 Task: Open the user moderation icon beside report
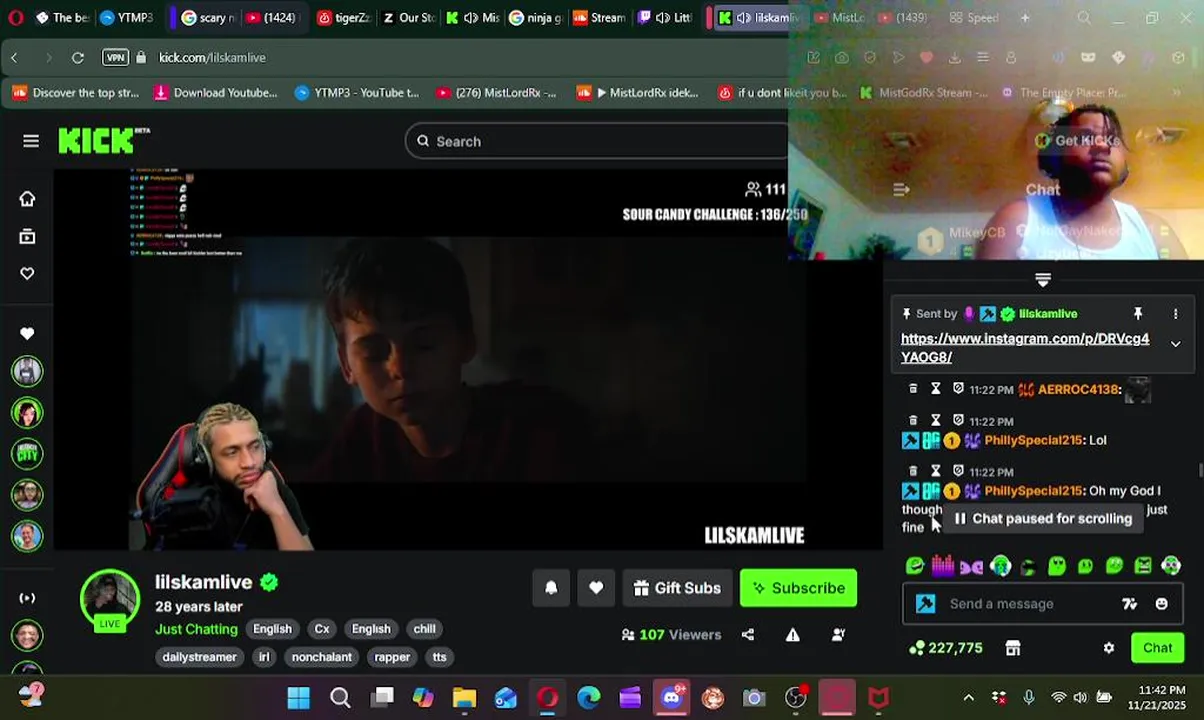point(839,634)
